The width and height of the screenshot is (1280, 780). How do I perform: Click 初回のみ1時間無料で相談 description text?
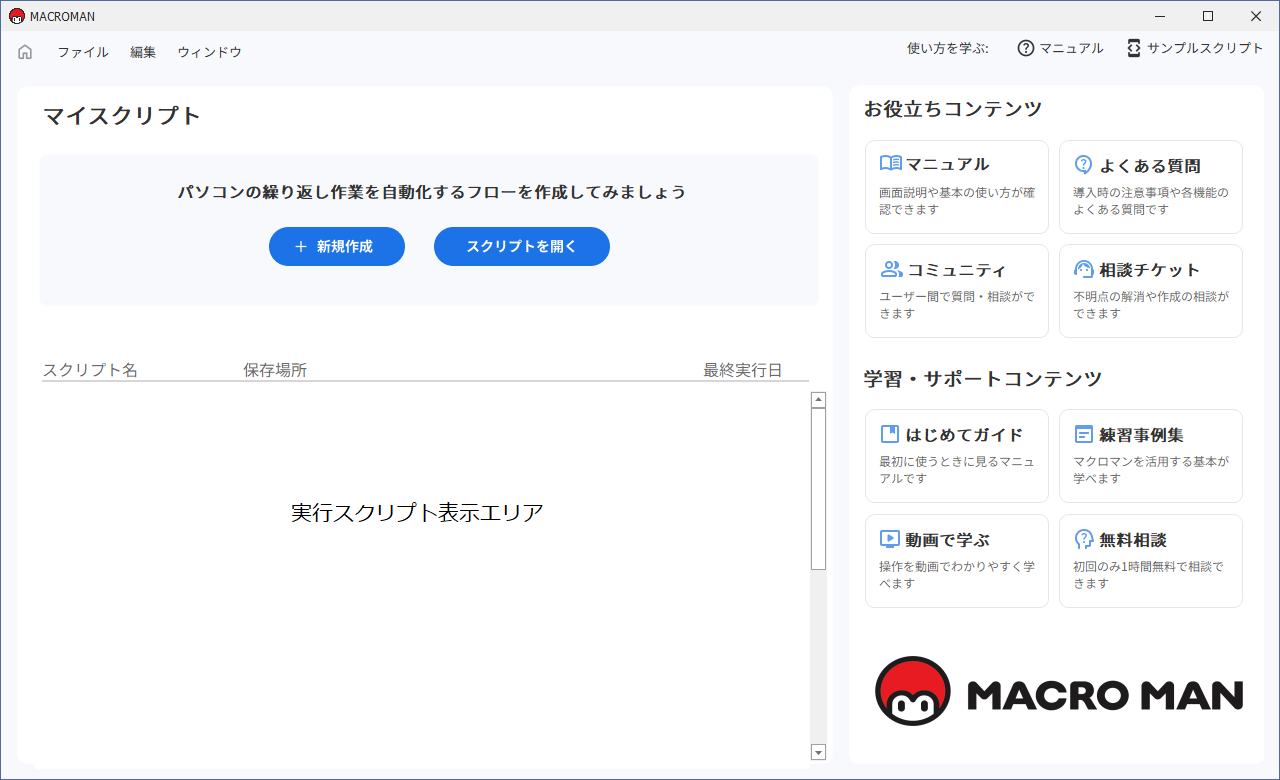click(x=1148, y=574)
